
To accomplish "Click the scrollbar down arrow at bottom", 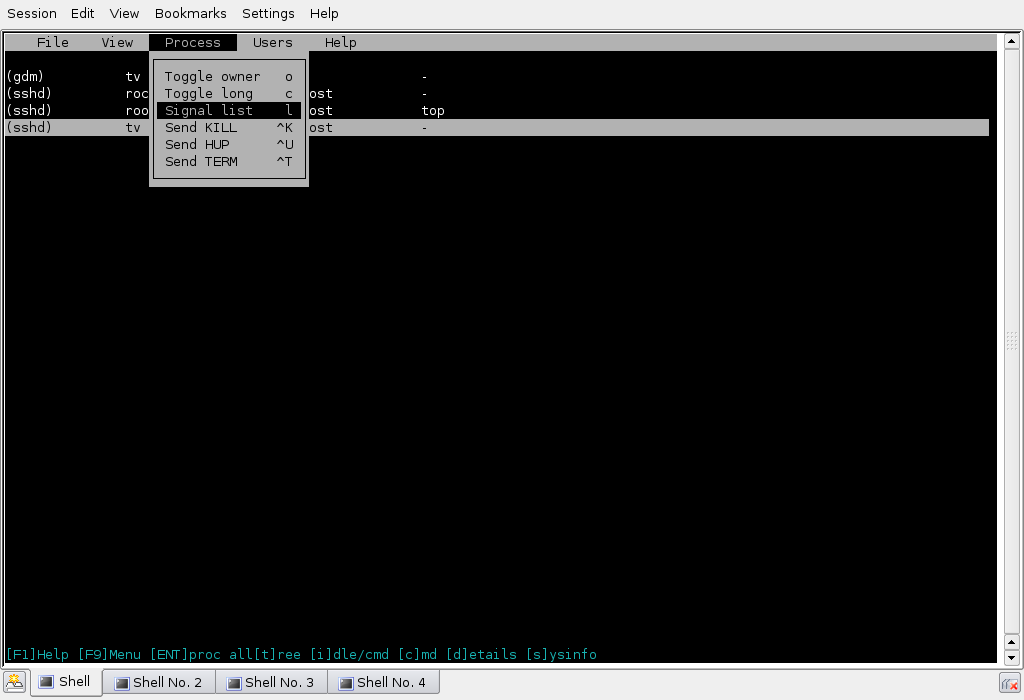I will point(1011,658).
